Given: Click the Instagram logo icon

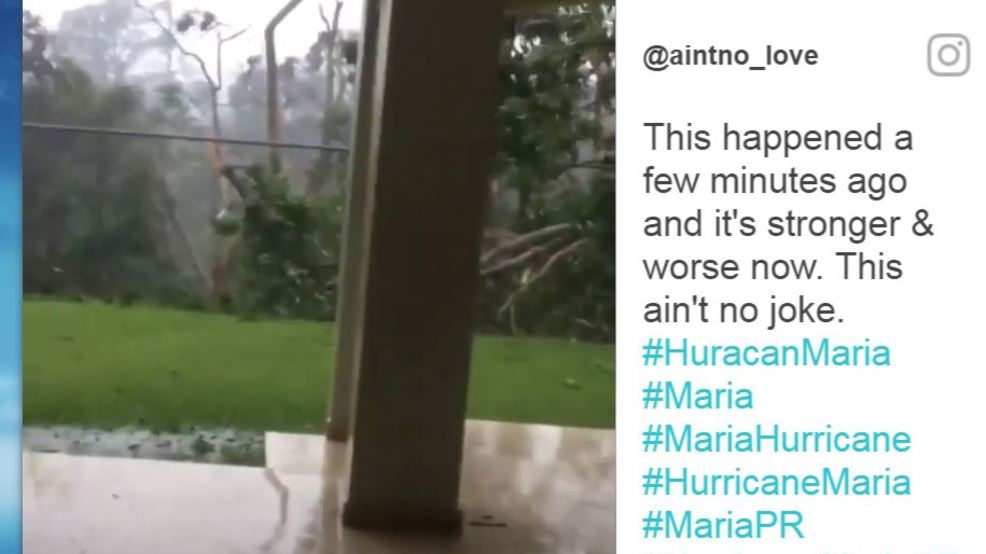Looking at the screenshot, I should click(x=949, y=55).
